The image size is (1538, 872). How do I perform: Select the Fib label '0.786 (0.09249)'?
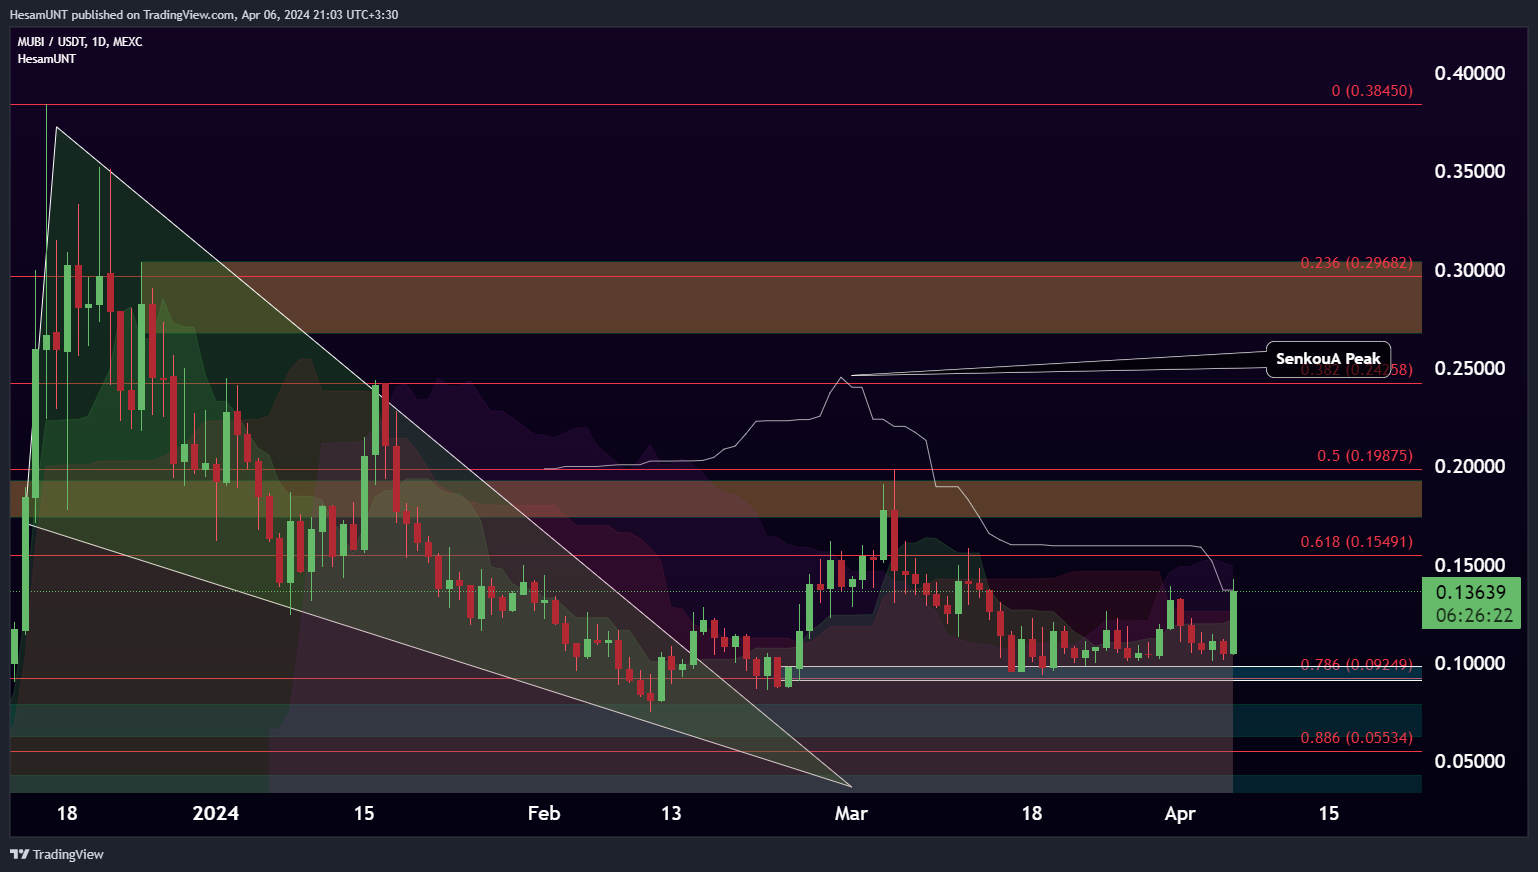pyautogui.click(x=1356, y=665)
